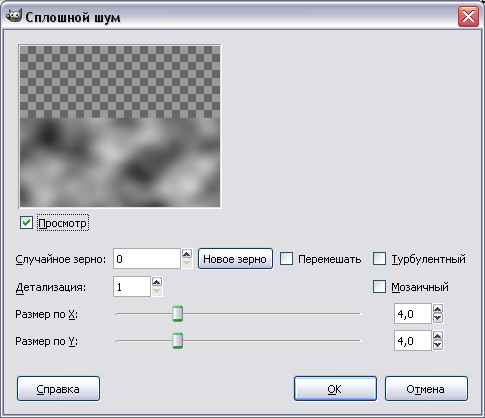Enable the Мозаичный checkbox
Screen dimensions: 485x418
(379, 287)
